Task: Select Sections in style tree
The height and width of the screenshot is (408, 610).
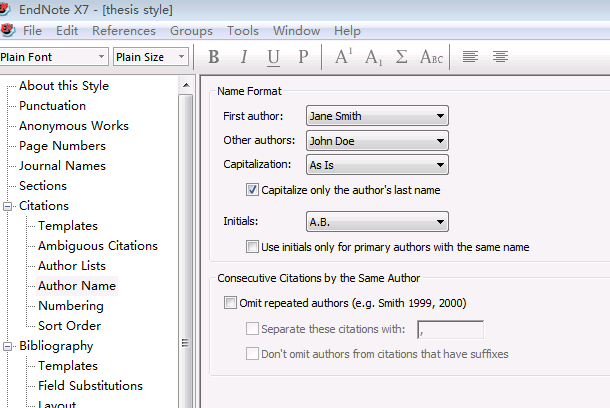Action: [43, 186]
